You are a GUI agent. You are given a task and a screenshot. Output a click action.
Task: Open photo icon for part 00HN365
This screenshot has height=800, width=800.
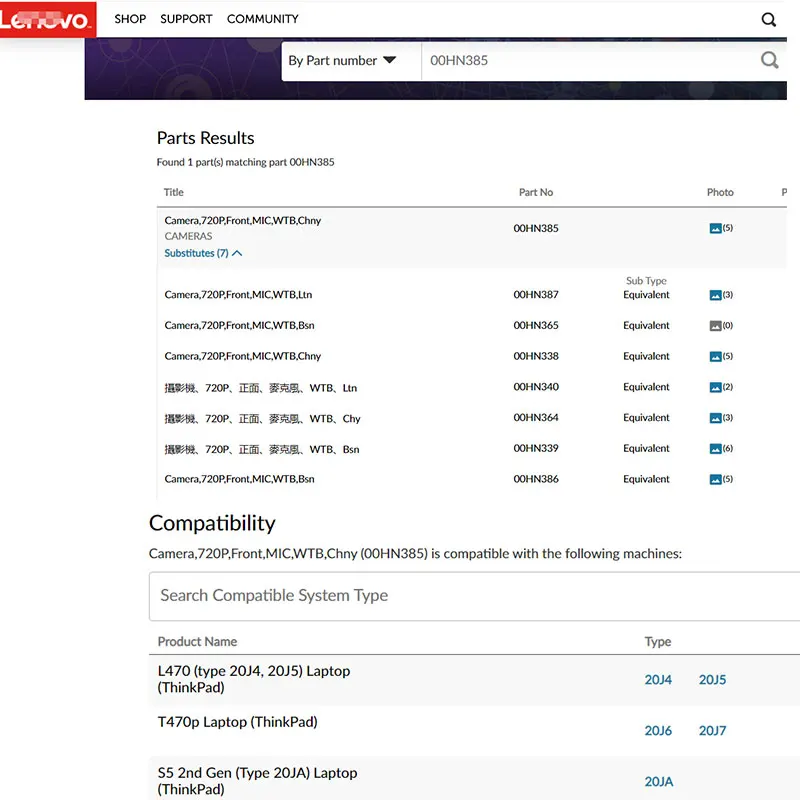(x=715, y=326)
